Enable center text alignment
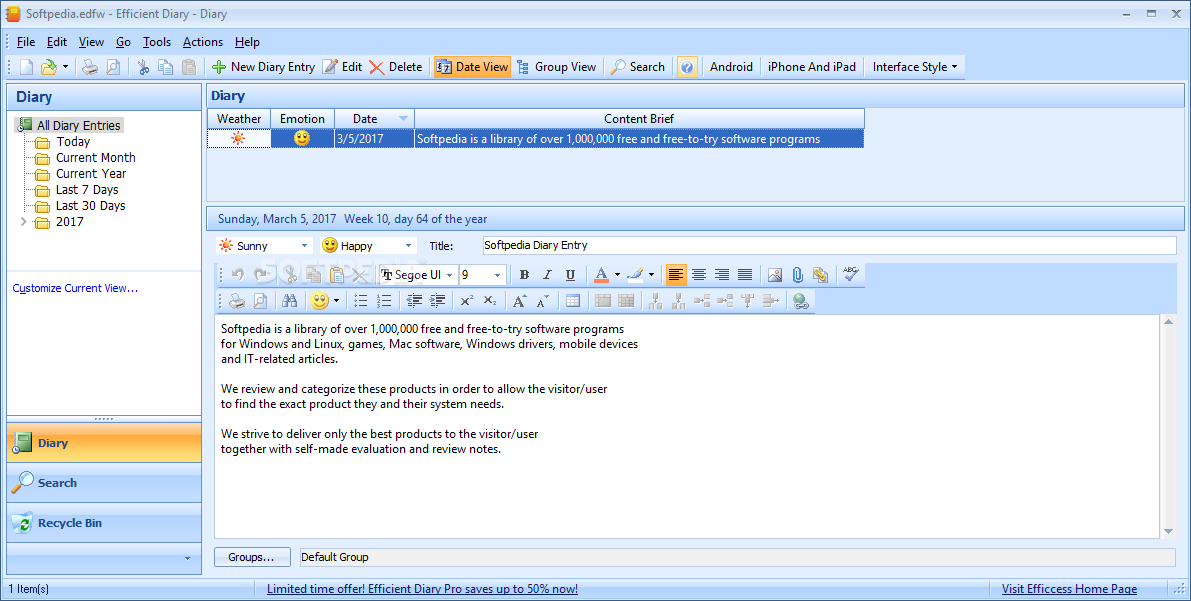The image size is (1191, 601). tap(699, 275)
